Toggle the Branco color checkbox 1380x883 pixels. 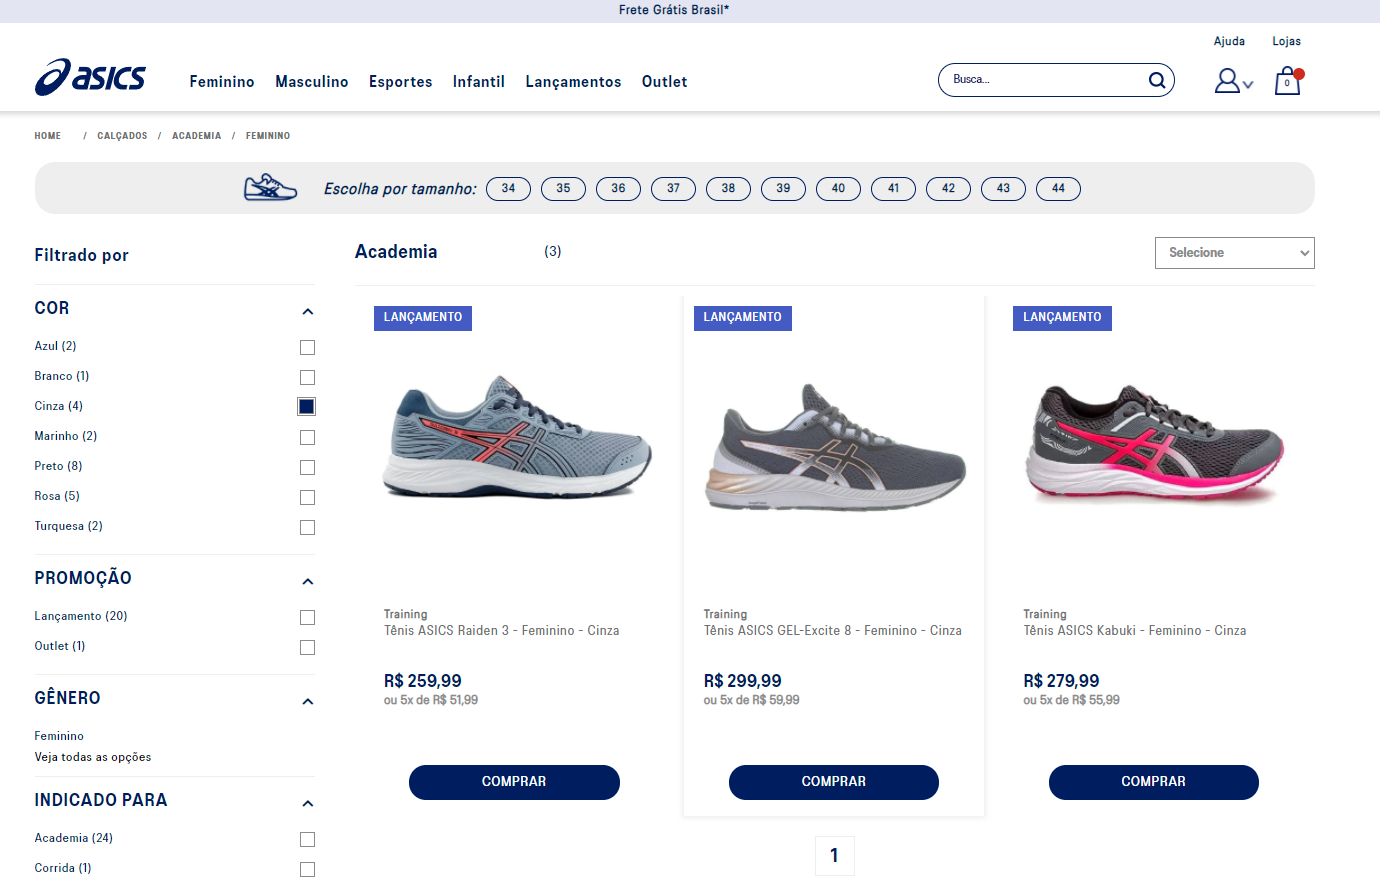point(307,377)
